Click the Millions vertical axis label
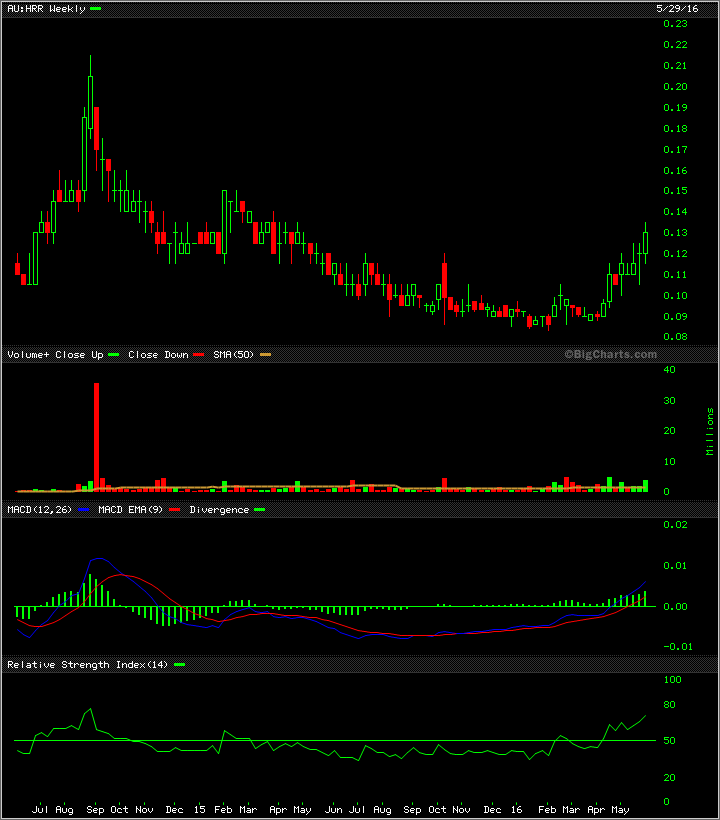The width and height of the screenshot is (720, 820). [x=710, y=431]
